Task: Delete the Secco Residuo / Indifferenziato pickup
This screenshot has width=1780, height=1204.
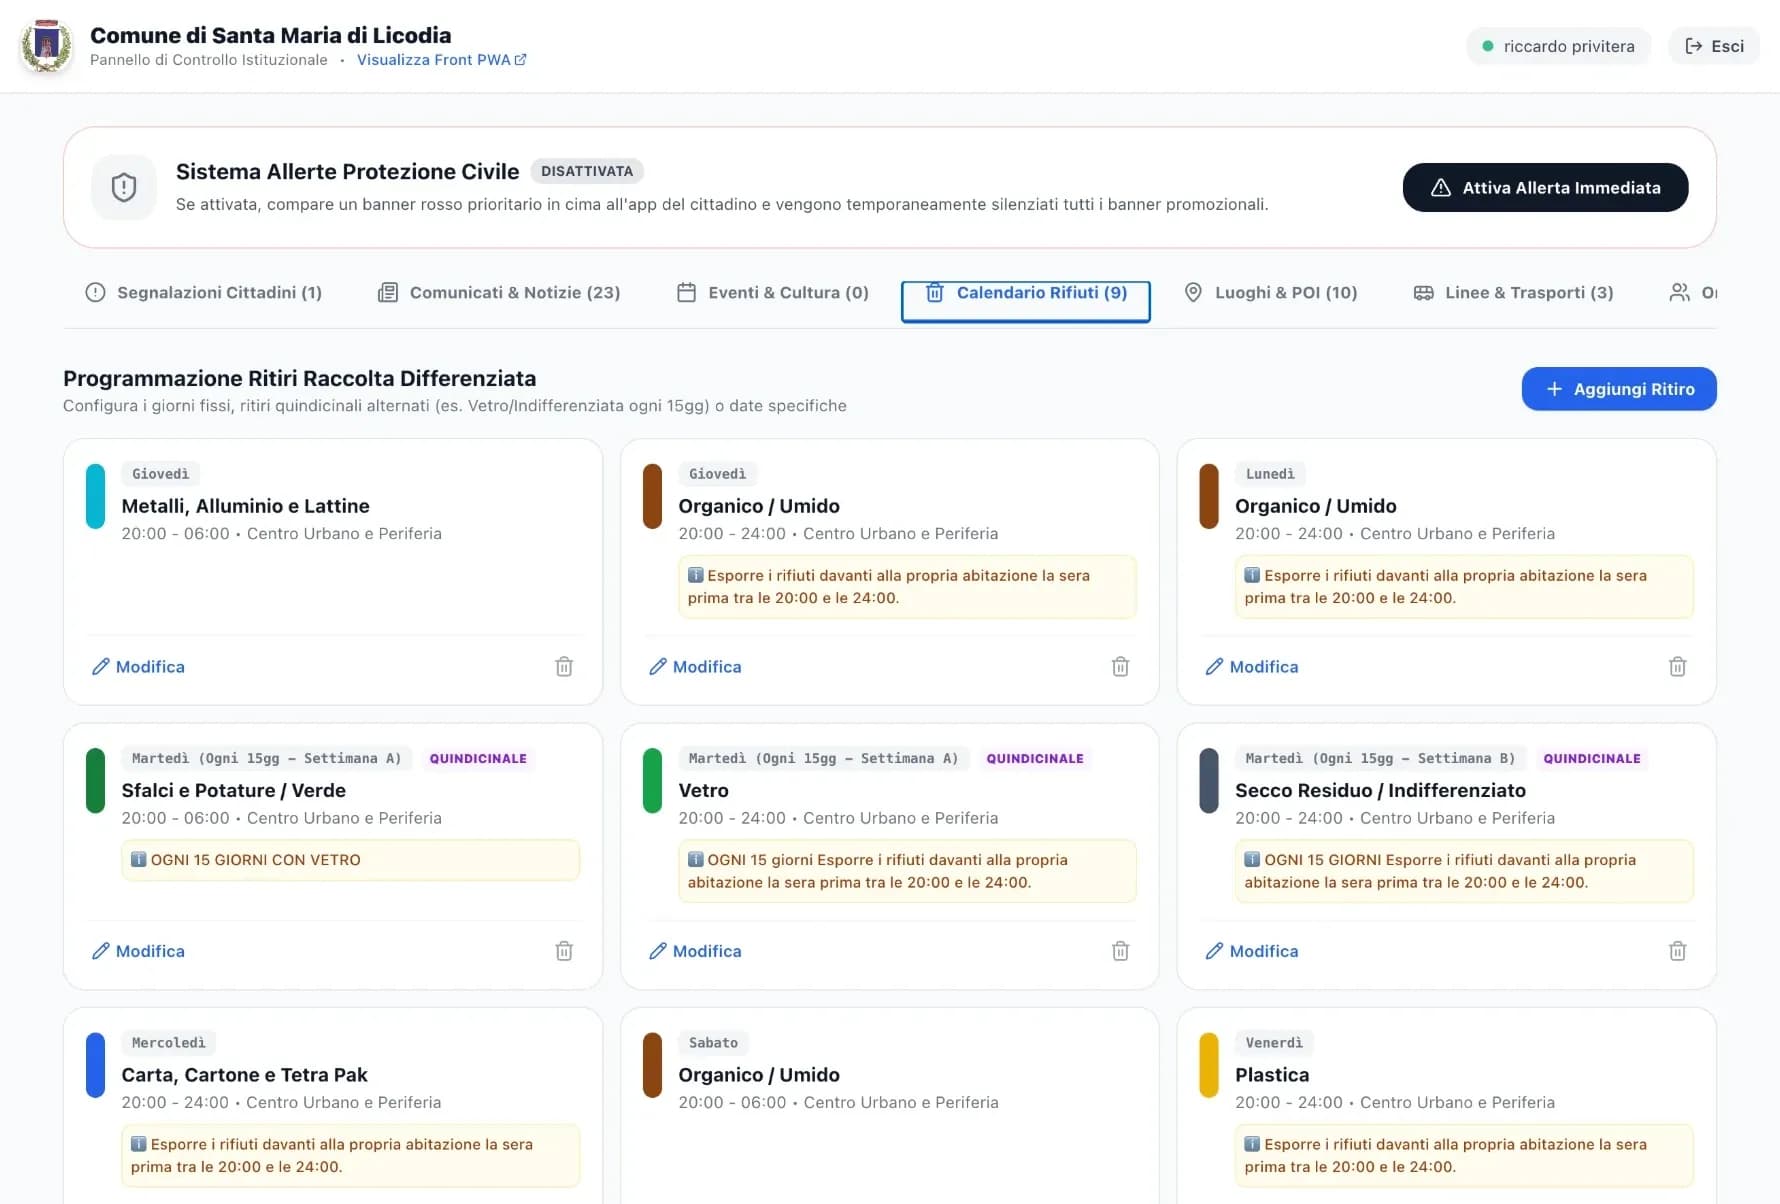Action: pos(1677,951)
